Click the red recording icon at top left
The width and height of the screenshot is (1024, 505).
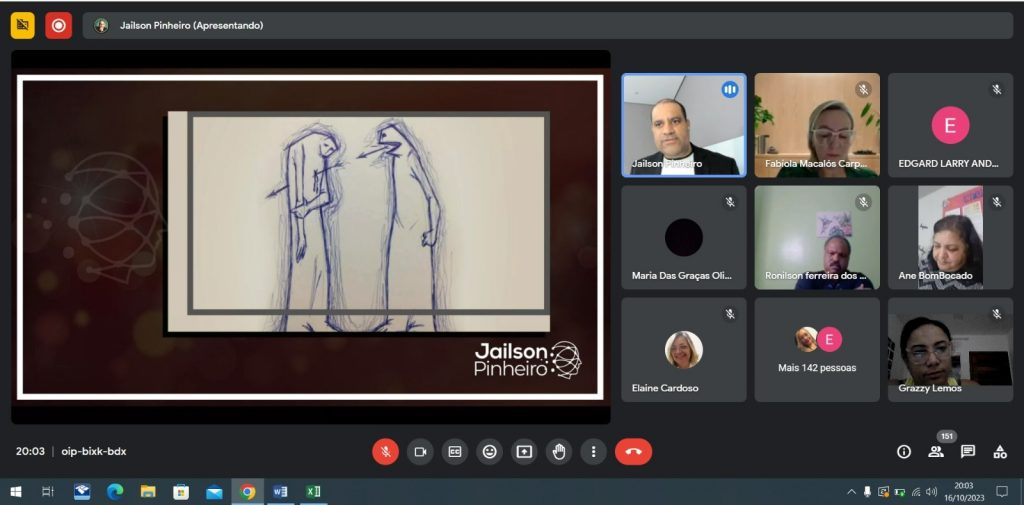click(58, 25)
